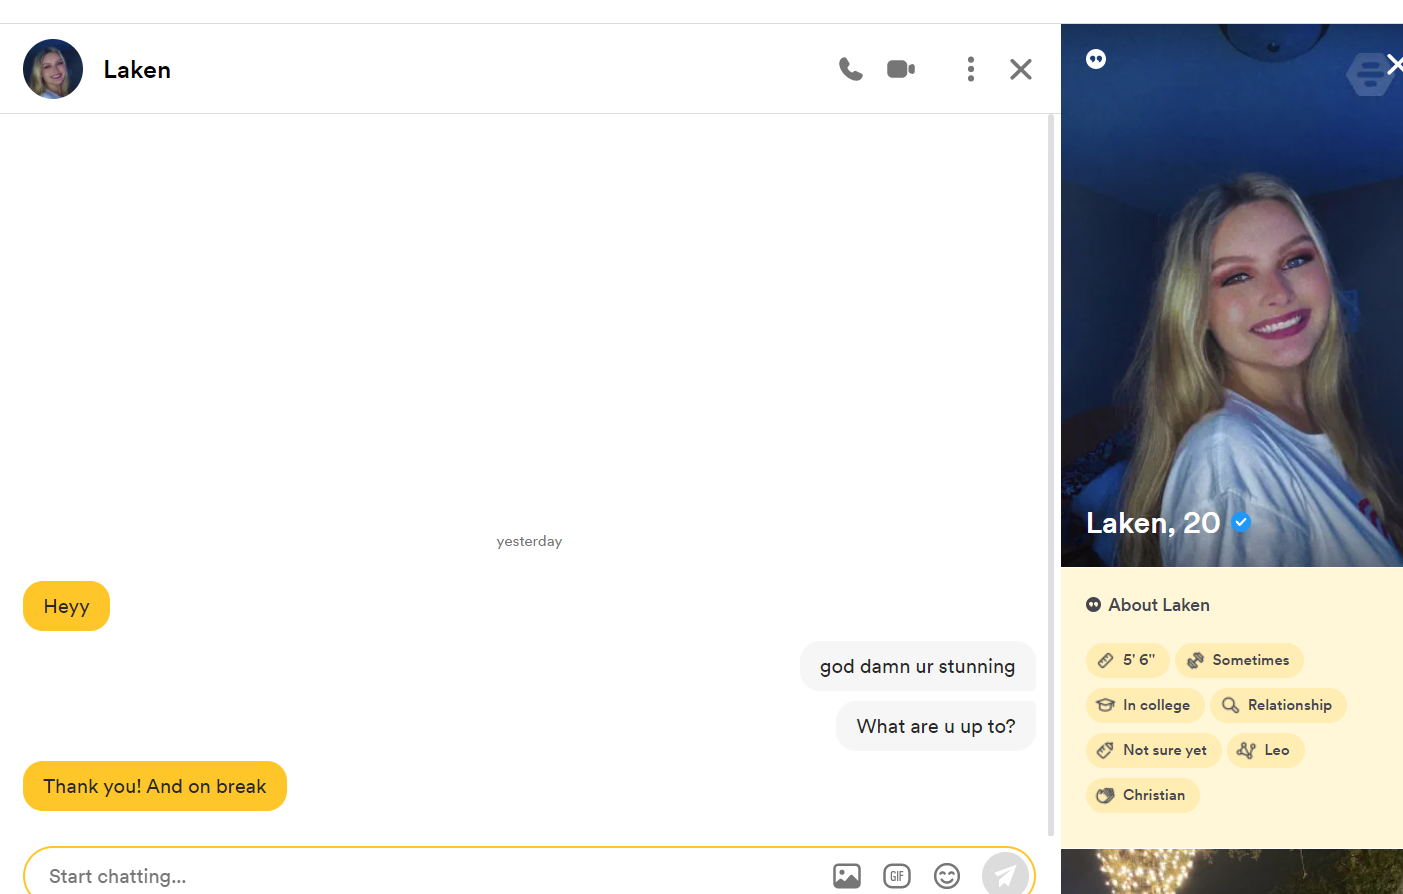The width and height of the screenshot is (1403, 894).
Task: Click the chat scrollbar
Action: point(1051,475)
